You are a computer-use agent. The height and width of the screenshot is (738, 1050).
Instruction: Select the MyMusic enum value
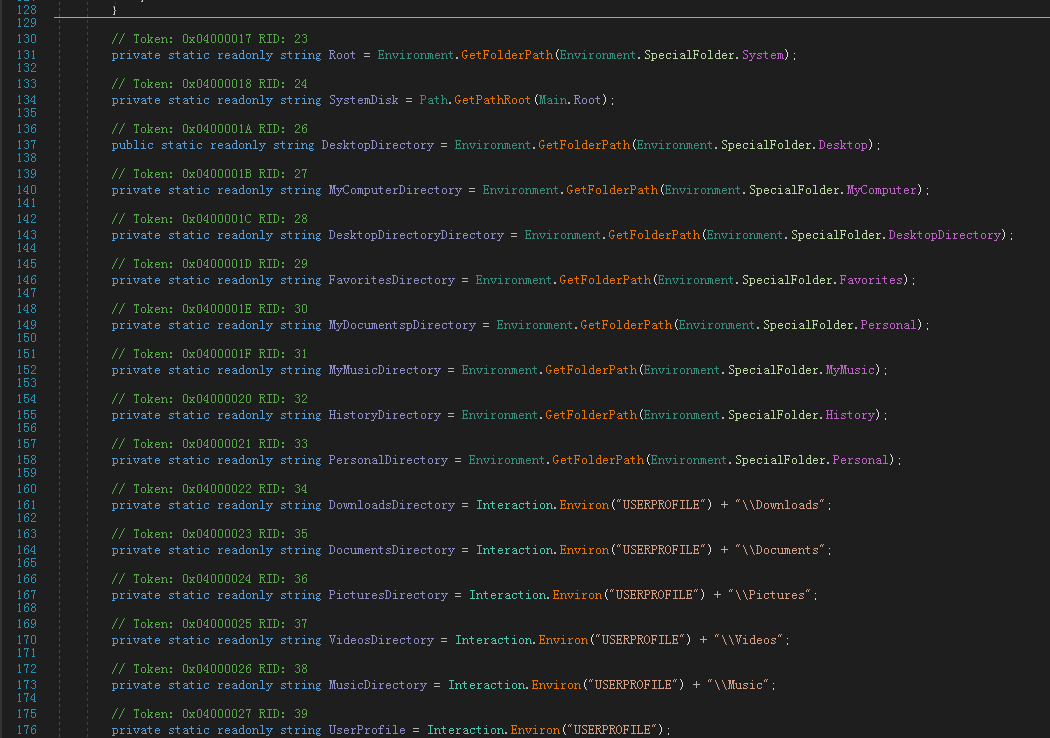(850, 370)
